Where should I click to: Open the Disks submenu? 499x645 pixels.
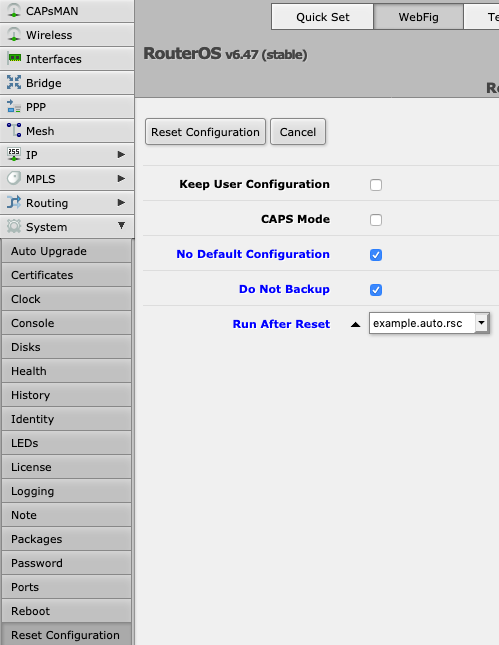coord(66,347)
